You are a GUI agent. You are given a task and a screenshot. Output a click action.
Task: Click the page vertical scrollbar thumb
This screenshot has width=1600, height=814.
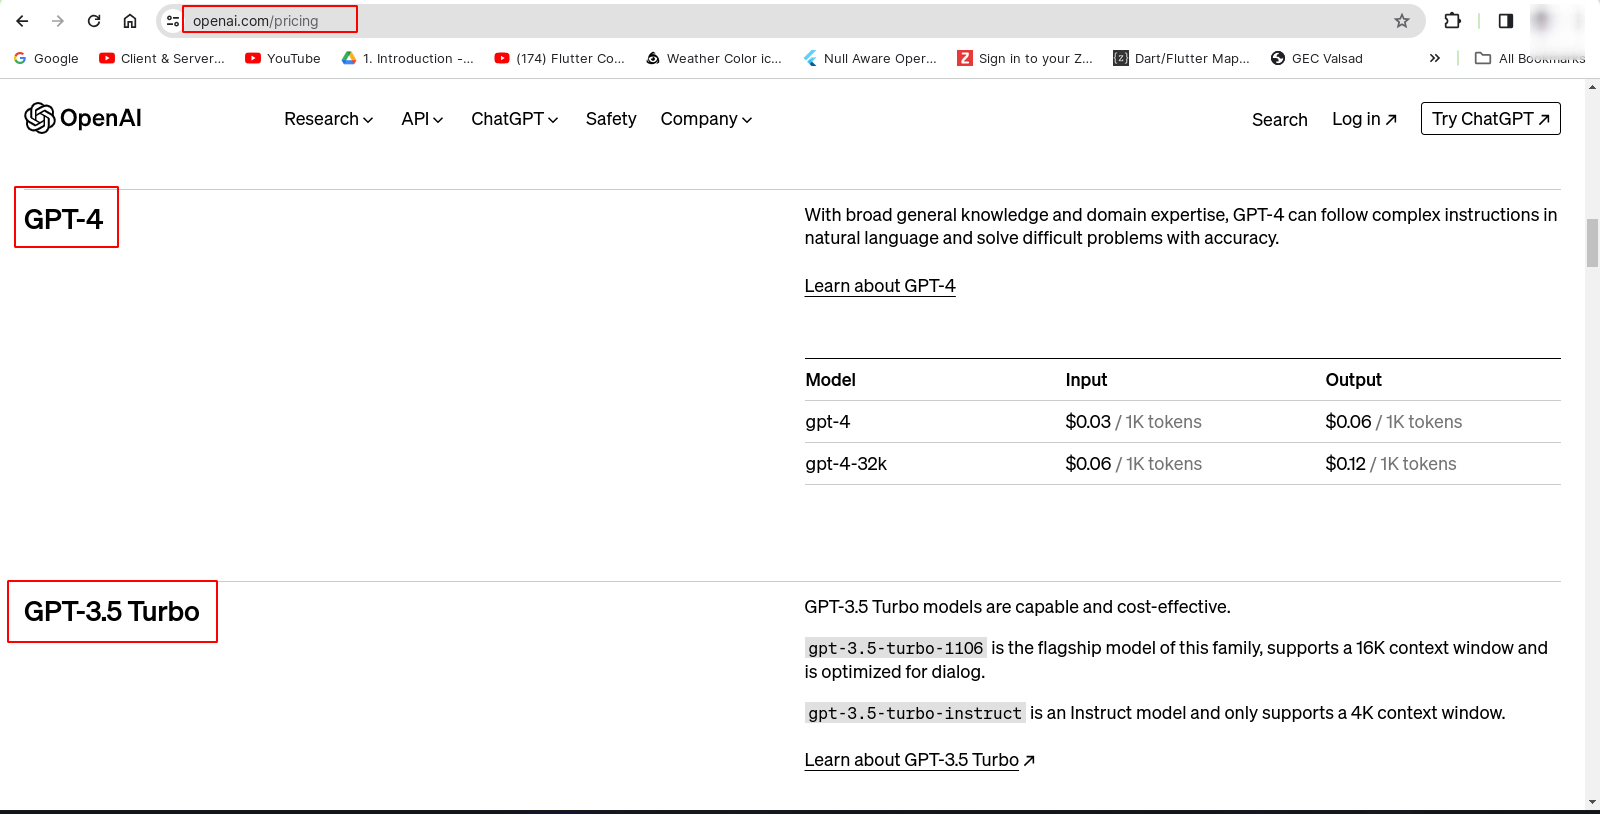(x=1592, y=243)
